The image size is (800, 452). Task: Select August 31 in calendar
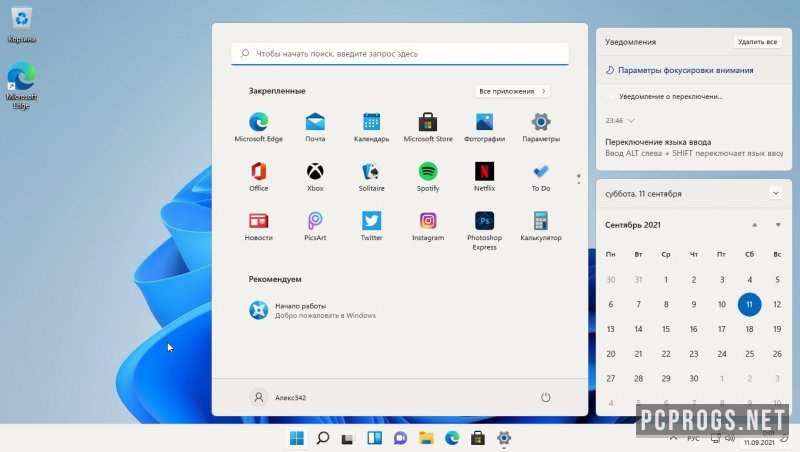tap(638, 280)
